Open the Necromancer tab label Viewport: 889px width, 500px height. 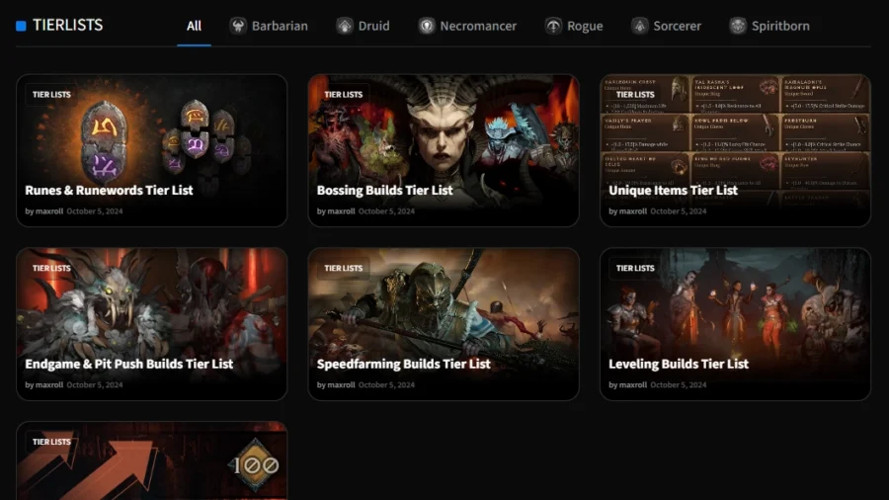[x=478, y=26]
